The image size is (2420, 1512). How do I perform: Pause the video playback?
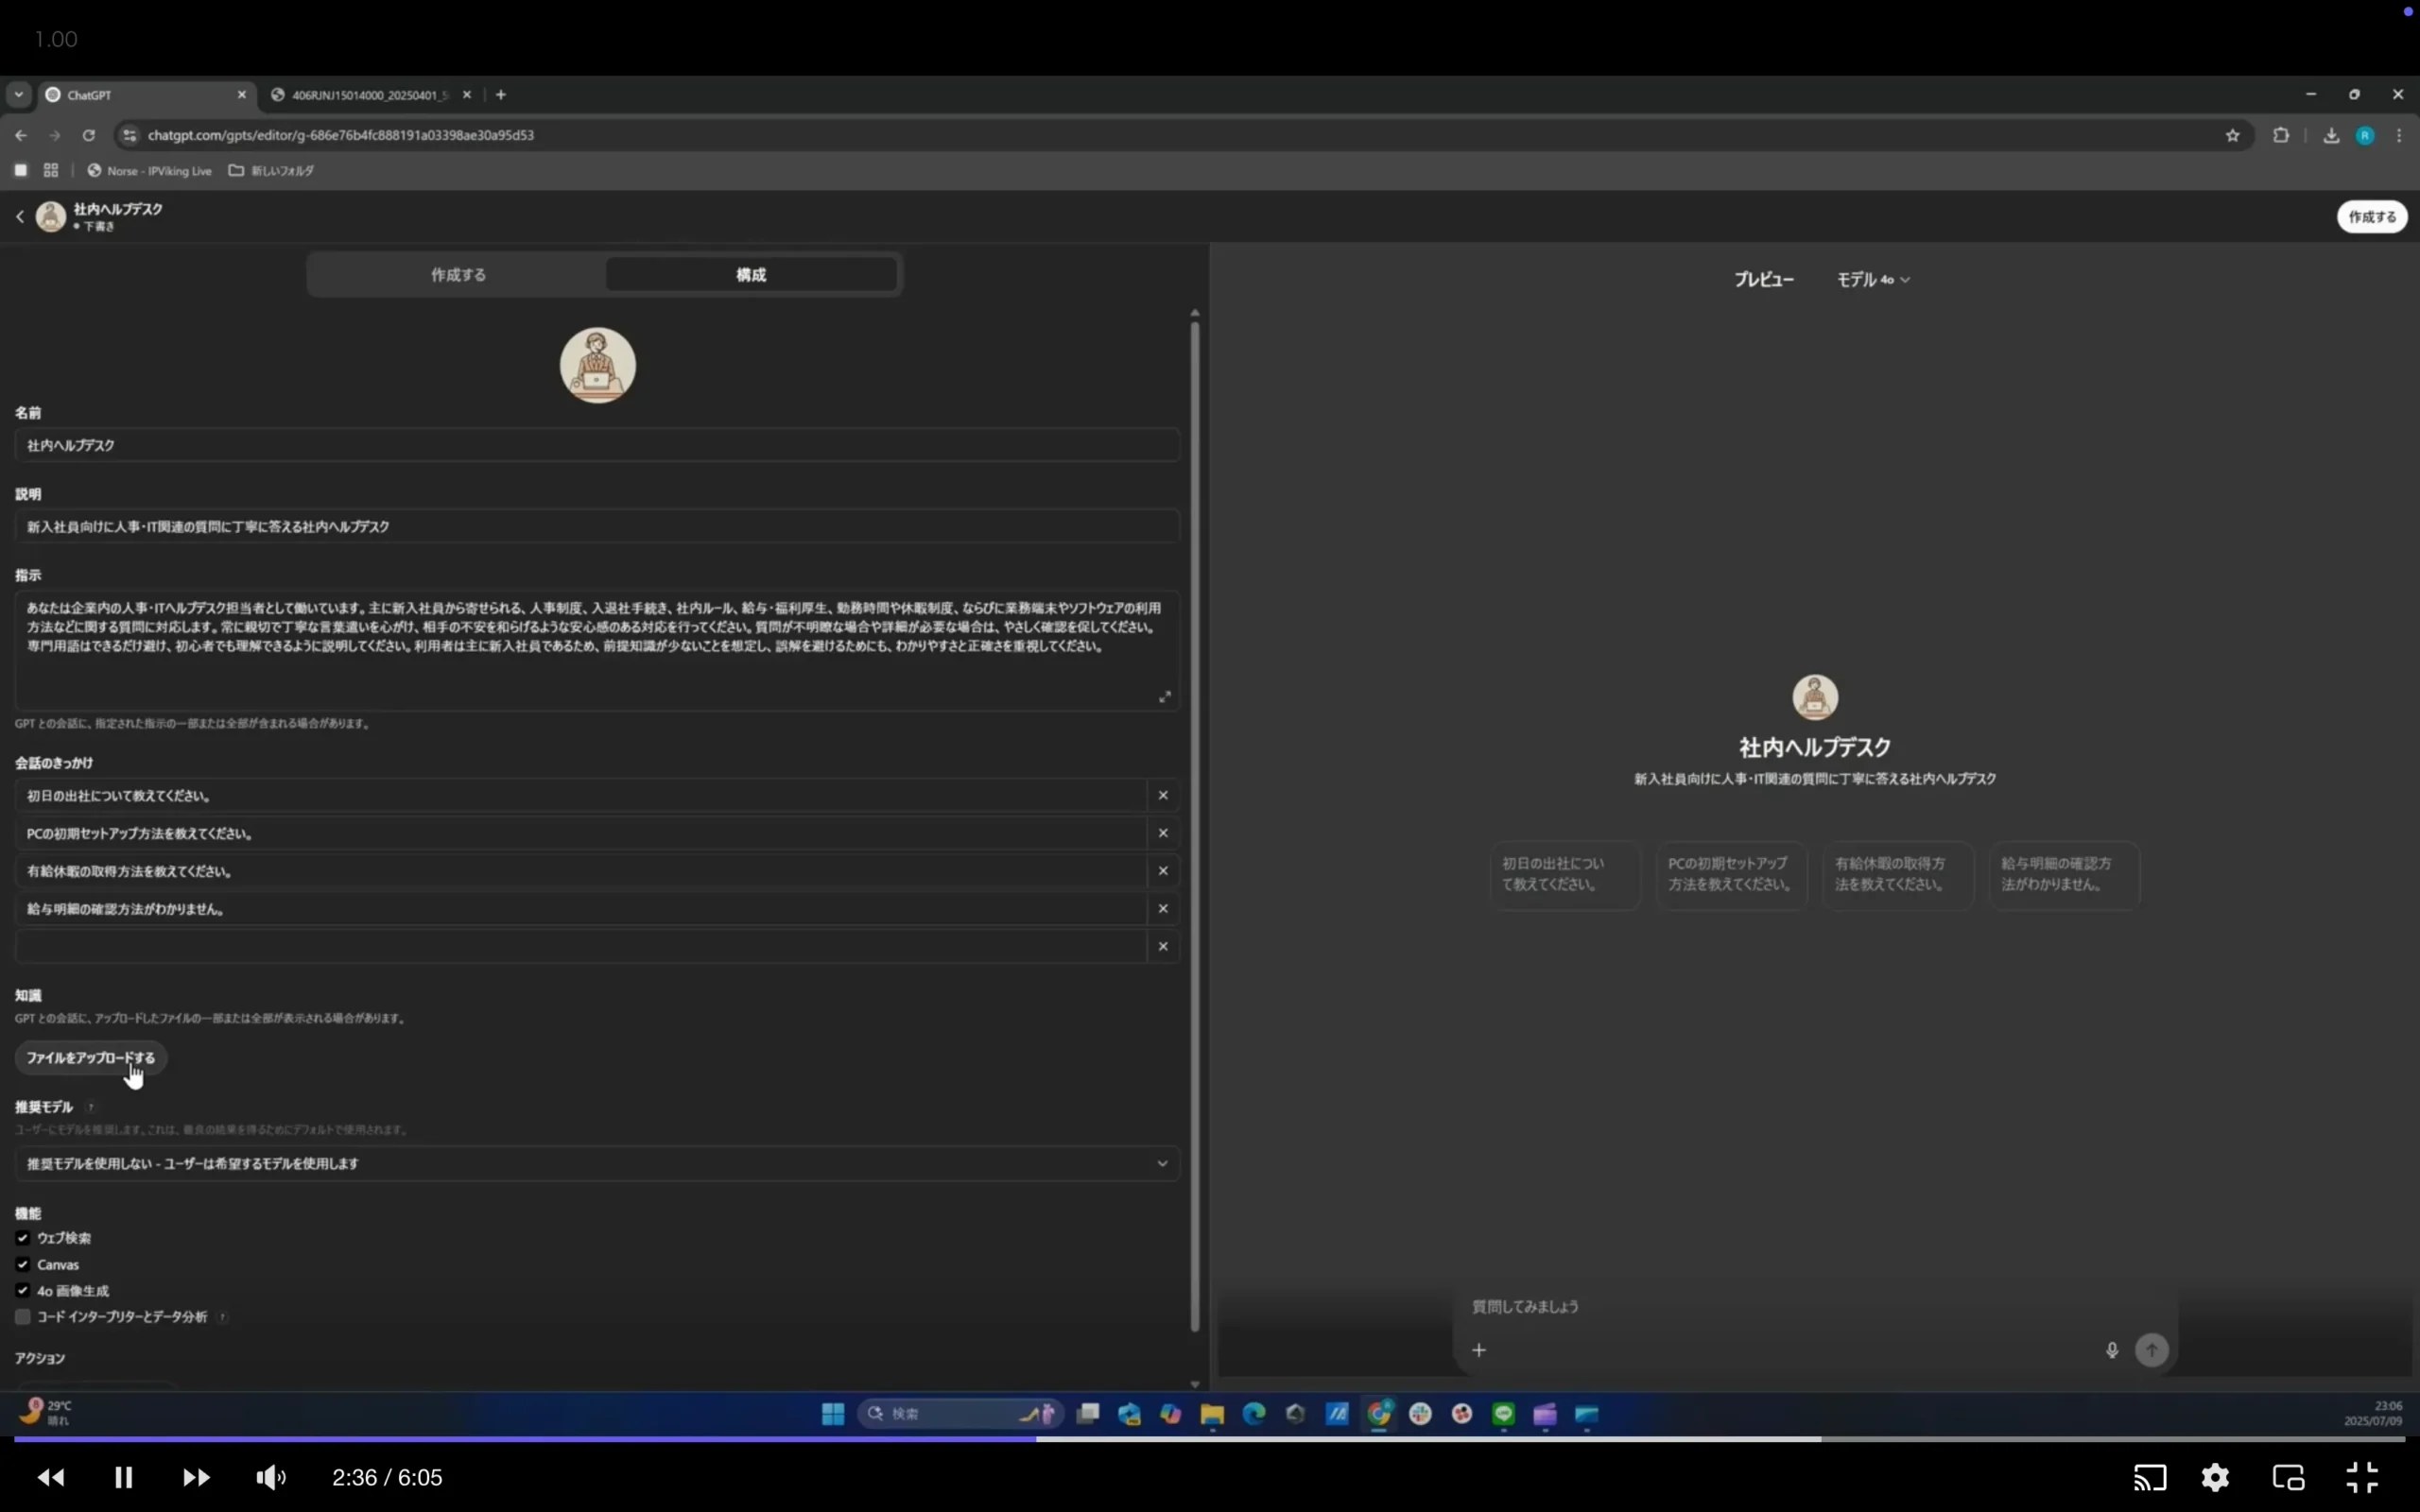(x=123, y=1477)
